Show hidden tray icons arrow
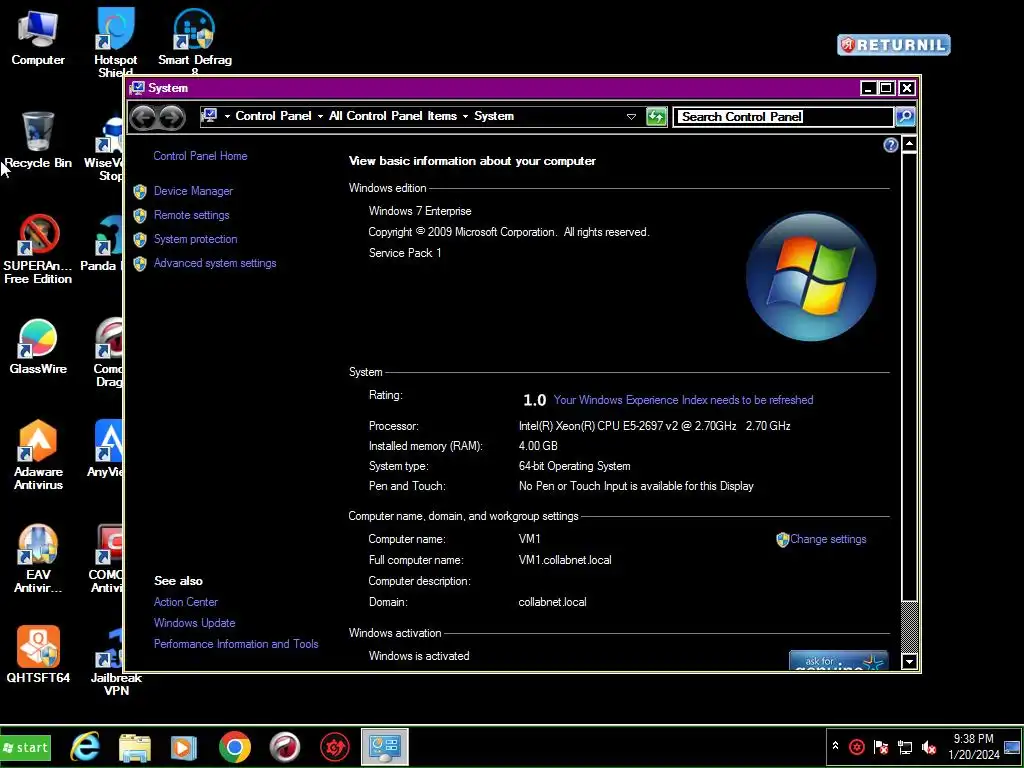Viewport: 1024px width, 768px height. 835,745
